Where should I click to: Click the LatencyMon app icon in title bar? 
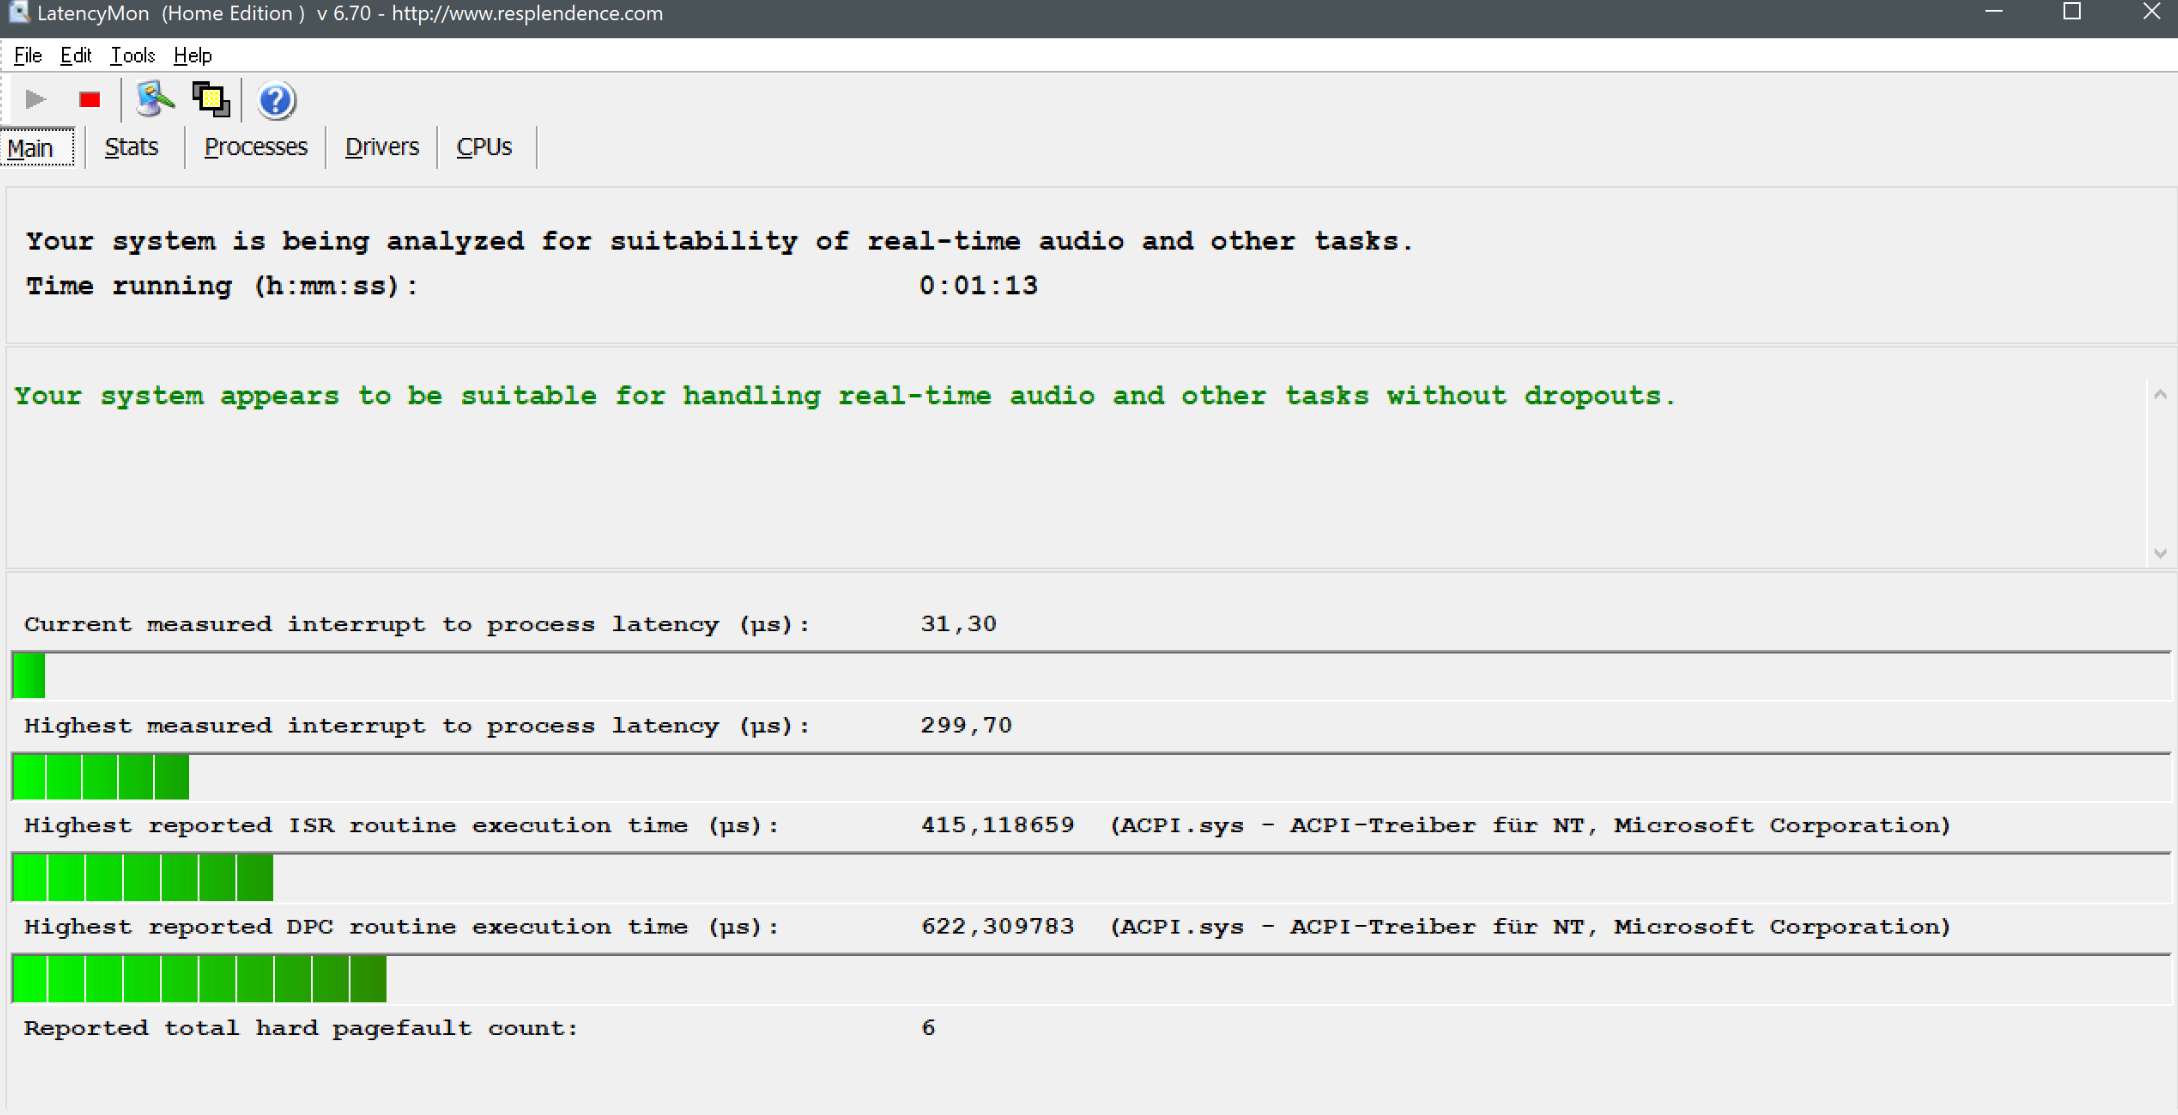[x=18, y=13]
